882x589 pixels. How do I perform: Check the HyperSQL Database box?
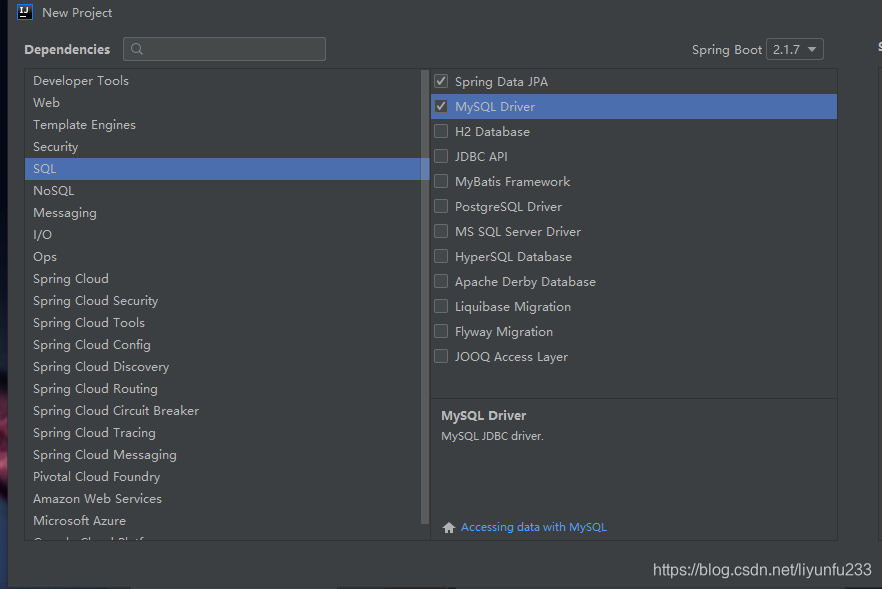click(441, 256)
